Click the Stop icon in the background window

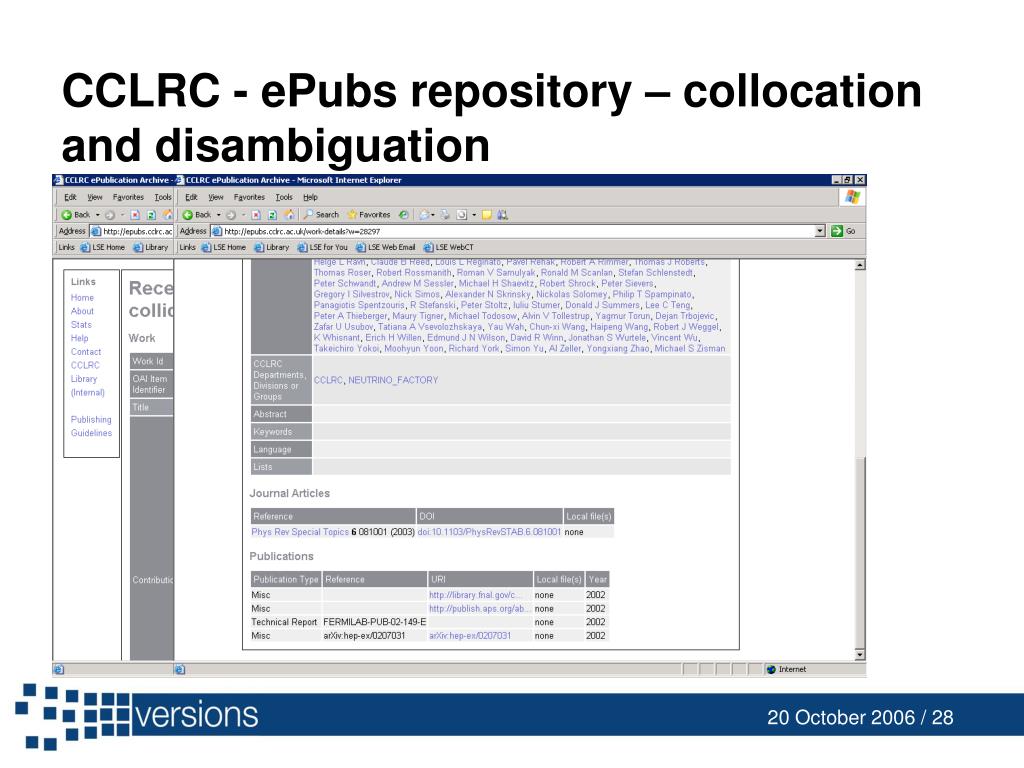(x=135, y=215)
